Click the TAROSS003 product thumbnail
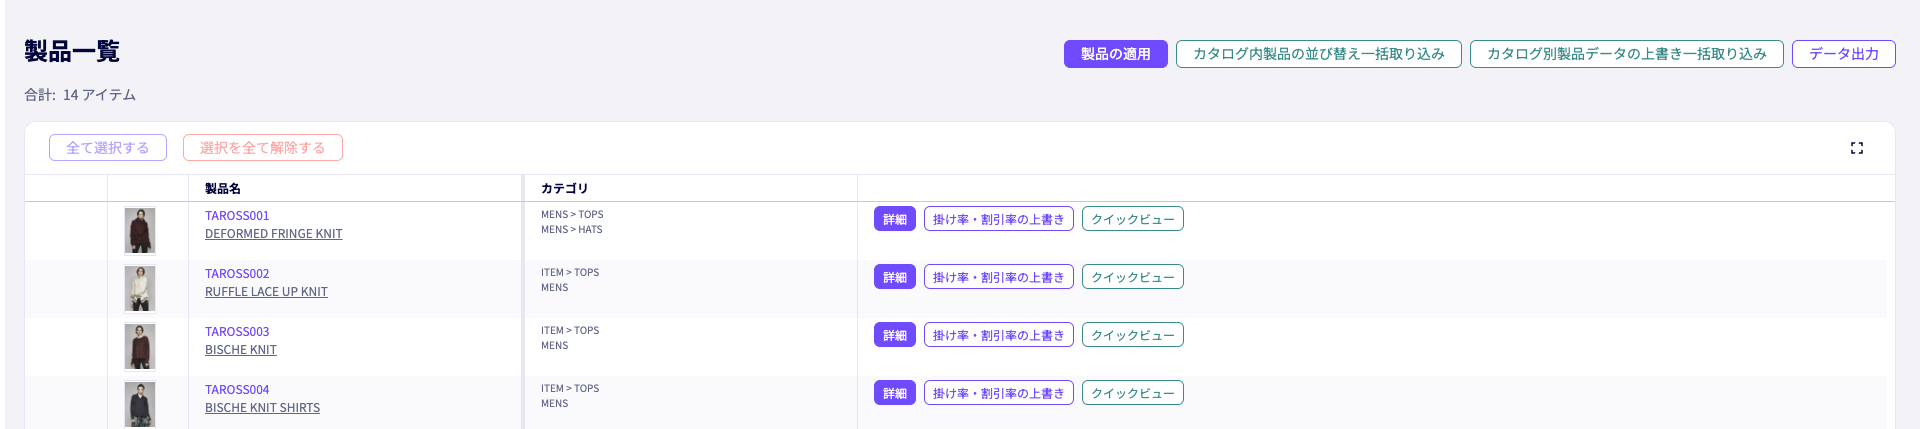The width and height of the screenshot is (1920, 429). (140, 347)
